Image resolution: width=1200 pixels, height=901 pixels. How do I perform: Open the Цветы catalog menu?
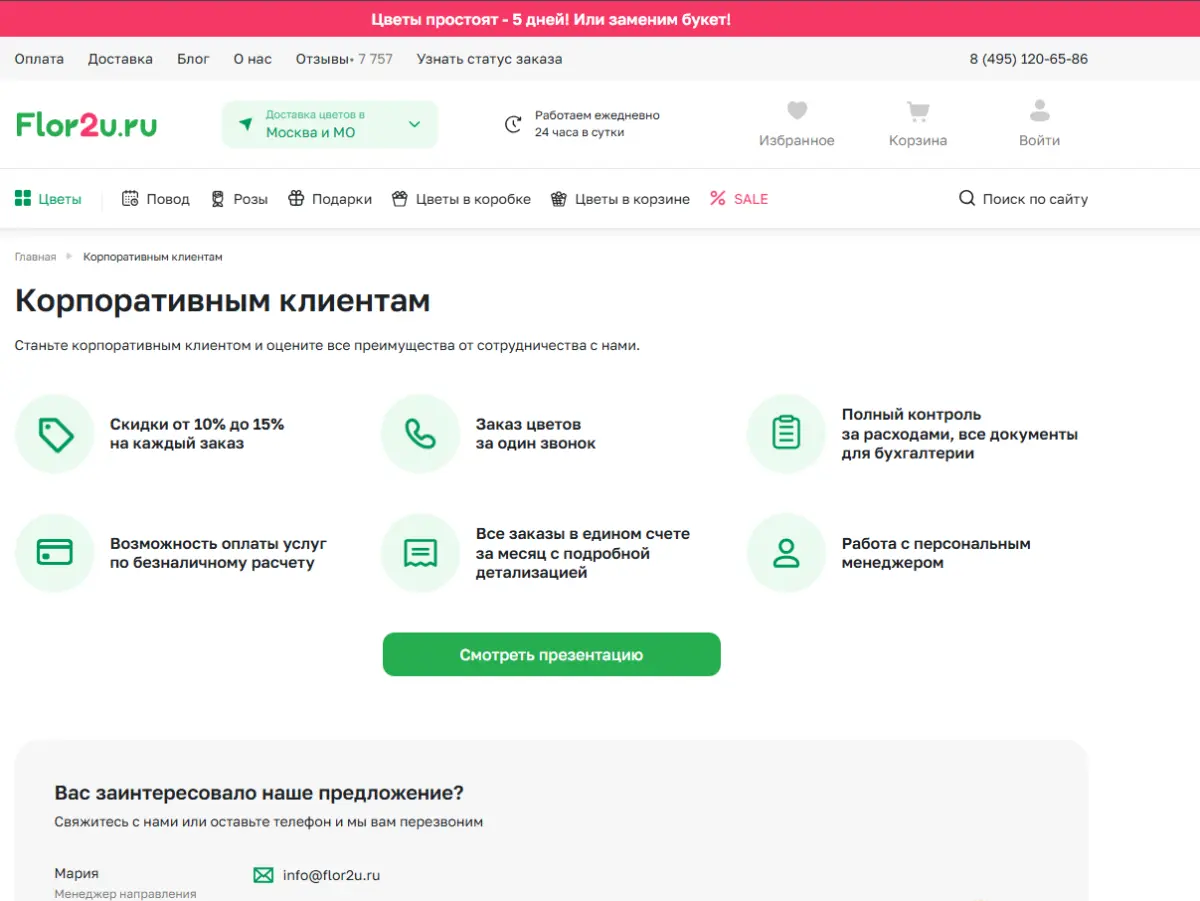coord(49,199)
